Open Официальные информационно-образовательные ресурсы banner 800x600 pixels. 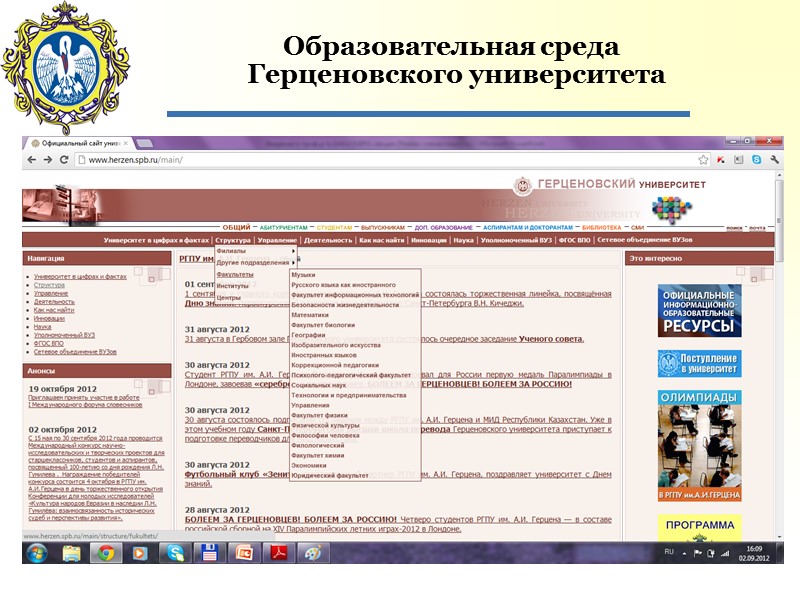pos(699,311)
